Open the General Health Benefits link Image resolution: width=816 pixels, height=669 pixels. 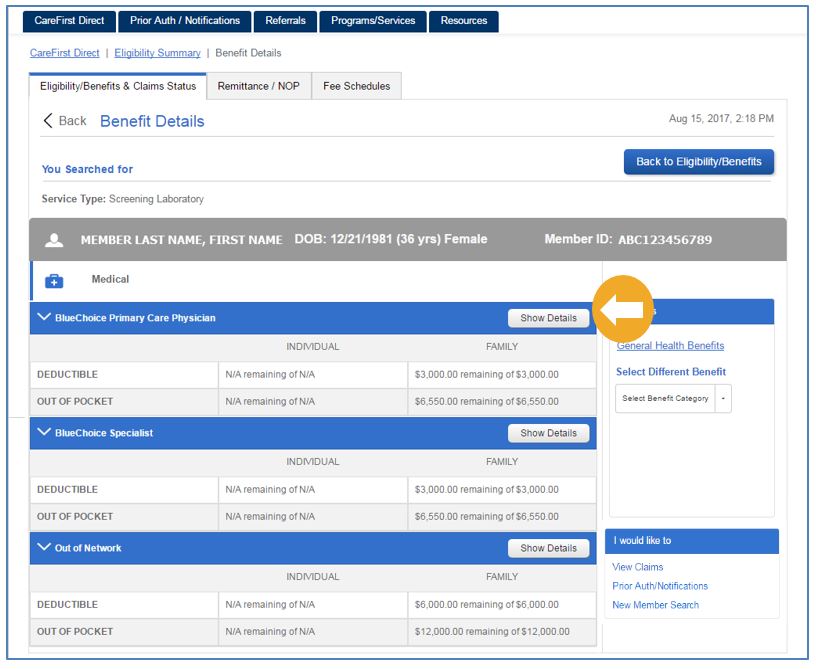pos(670,345)
